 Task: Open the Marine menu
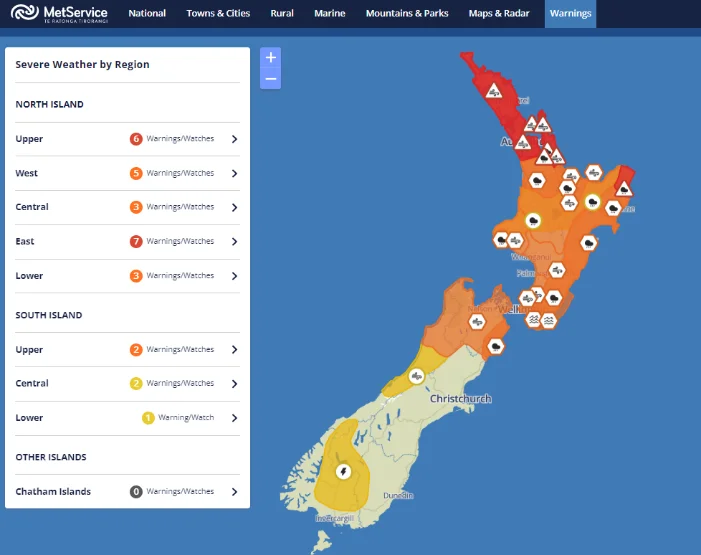(x=329, y=13)
